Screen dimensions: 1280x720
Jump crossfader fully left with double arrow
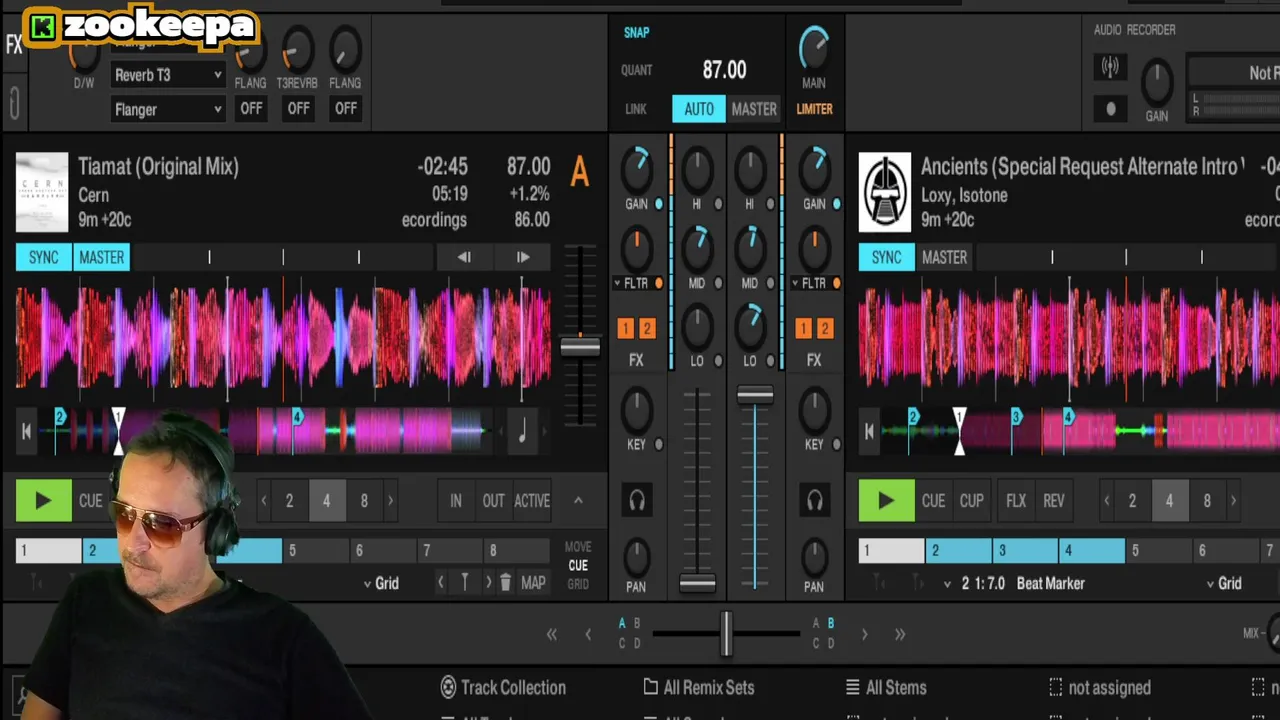tap(551, 634)
